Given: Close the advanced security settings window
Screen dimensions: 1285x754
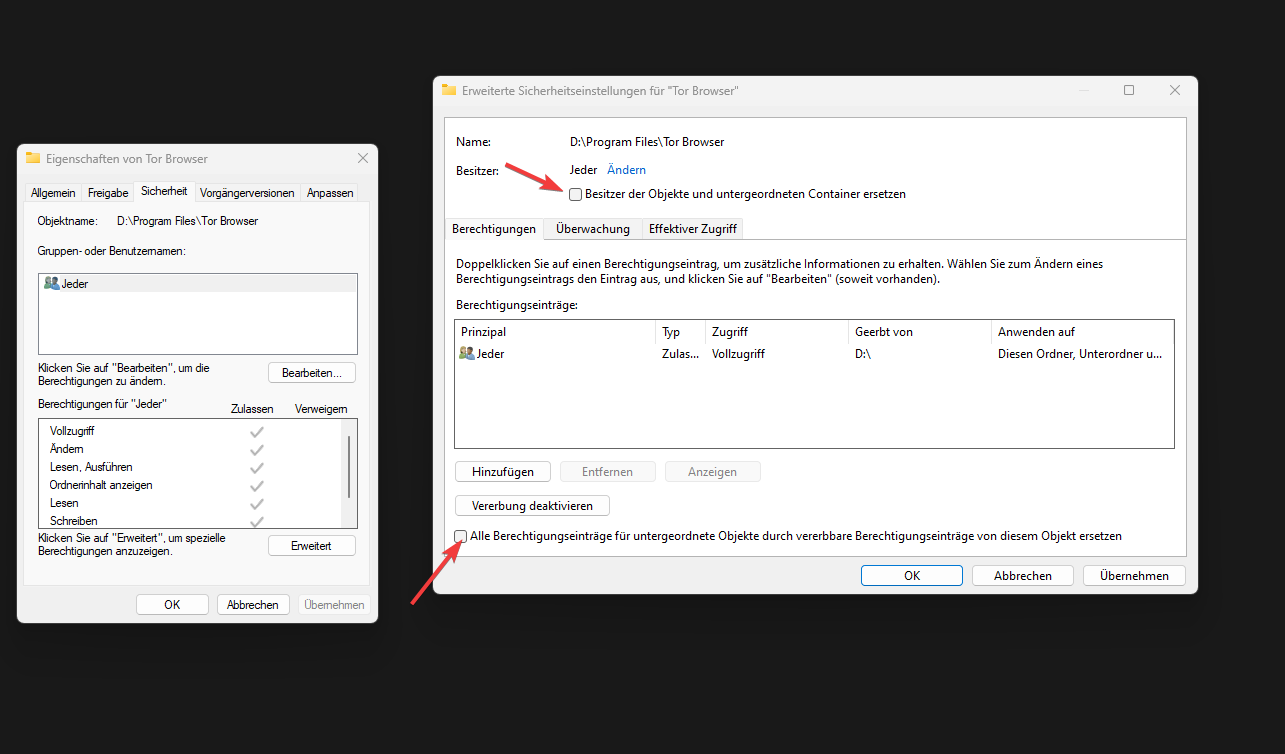Looking at the screenshot, I should click(1175, 90).
